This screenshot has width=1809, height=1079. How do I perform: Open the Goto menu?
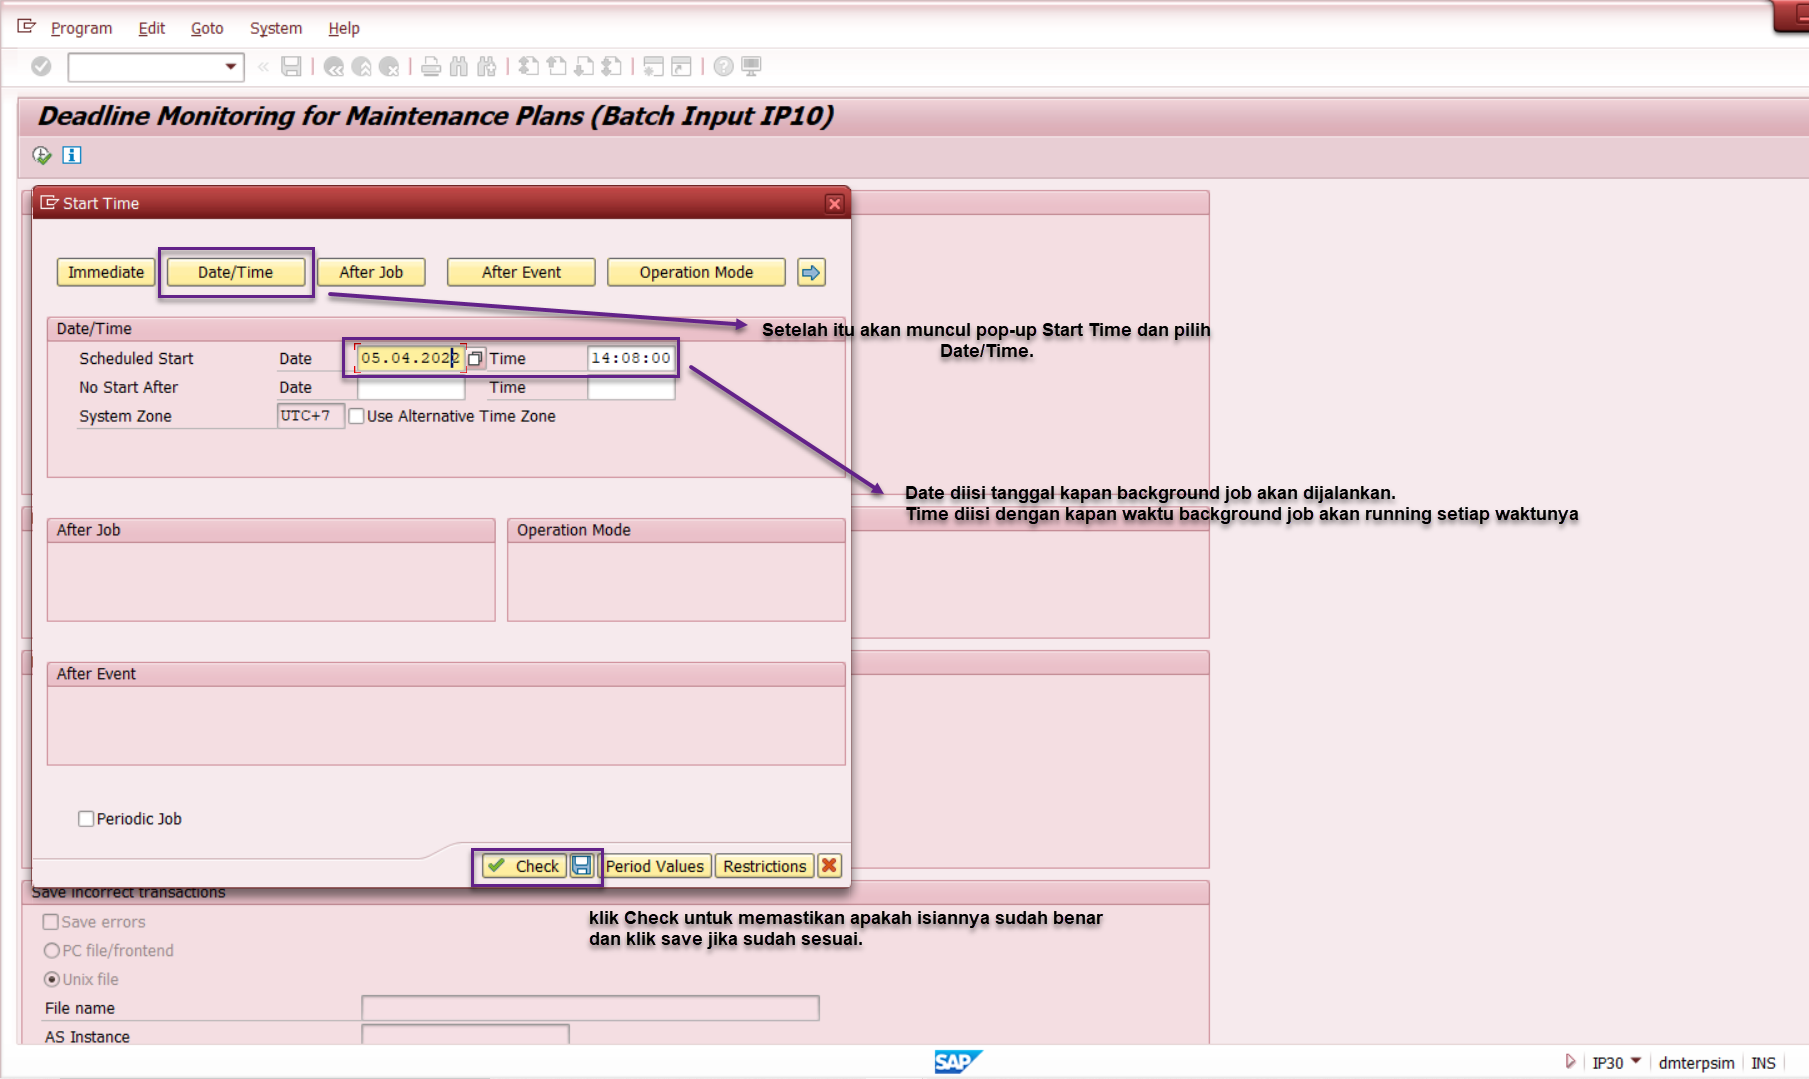click(x=207, y=28)
